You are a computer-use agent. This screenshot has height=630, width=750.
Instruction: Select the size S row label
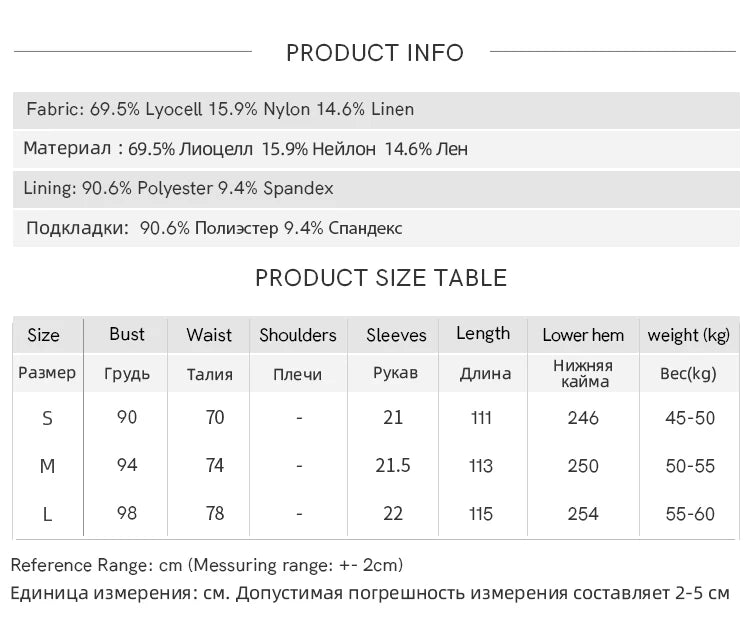47,418
